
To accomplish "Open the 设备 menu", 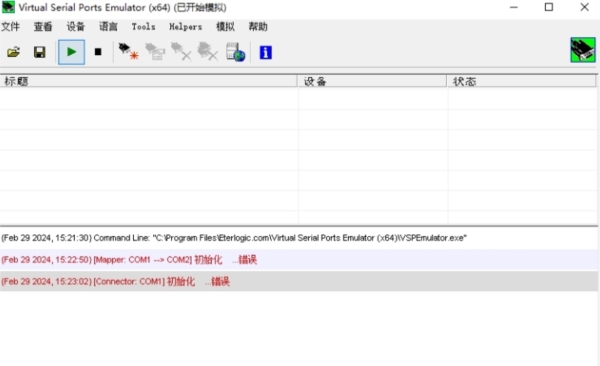I will coord(75,27).
